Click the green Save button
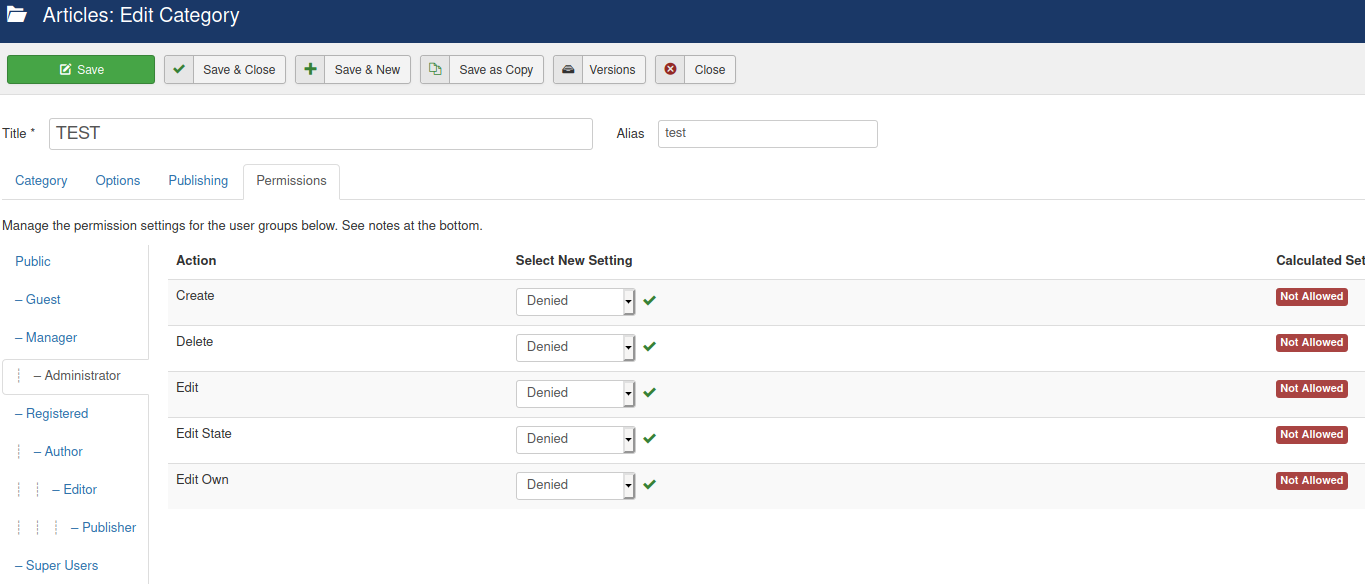This screenshot has width=1365, height=584. [81, 69]
